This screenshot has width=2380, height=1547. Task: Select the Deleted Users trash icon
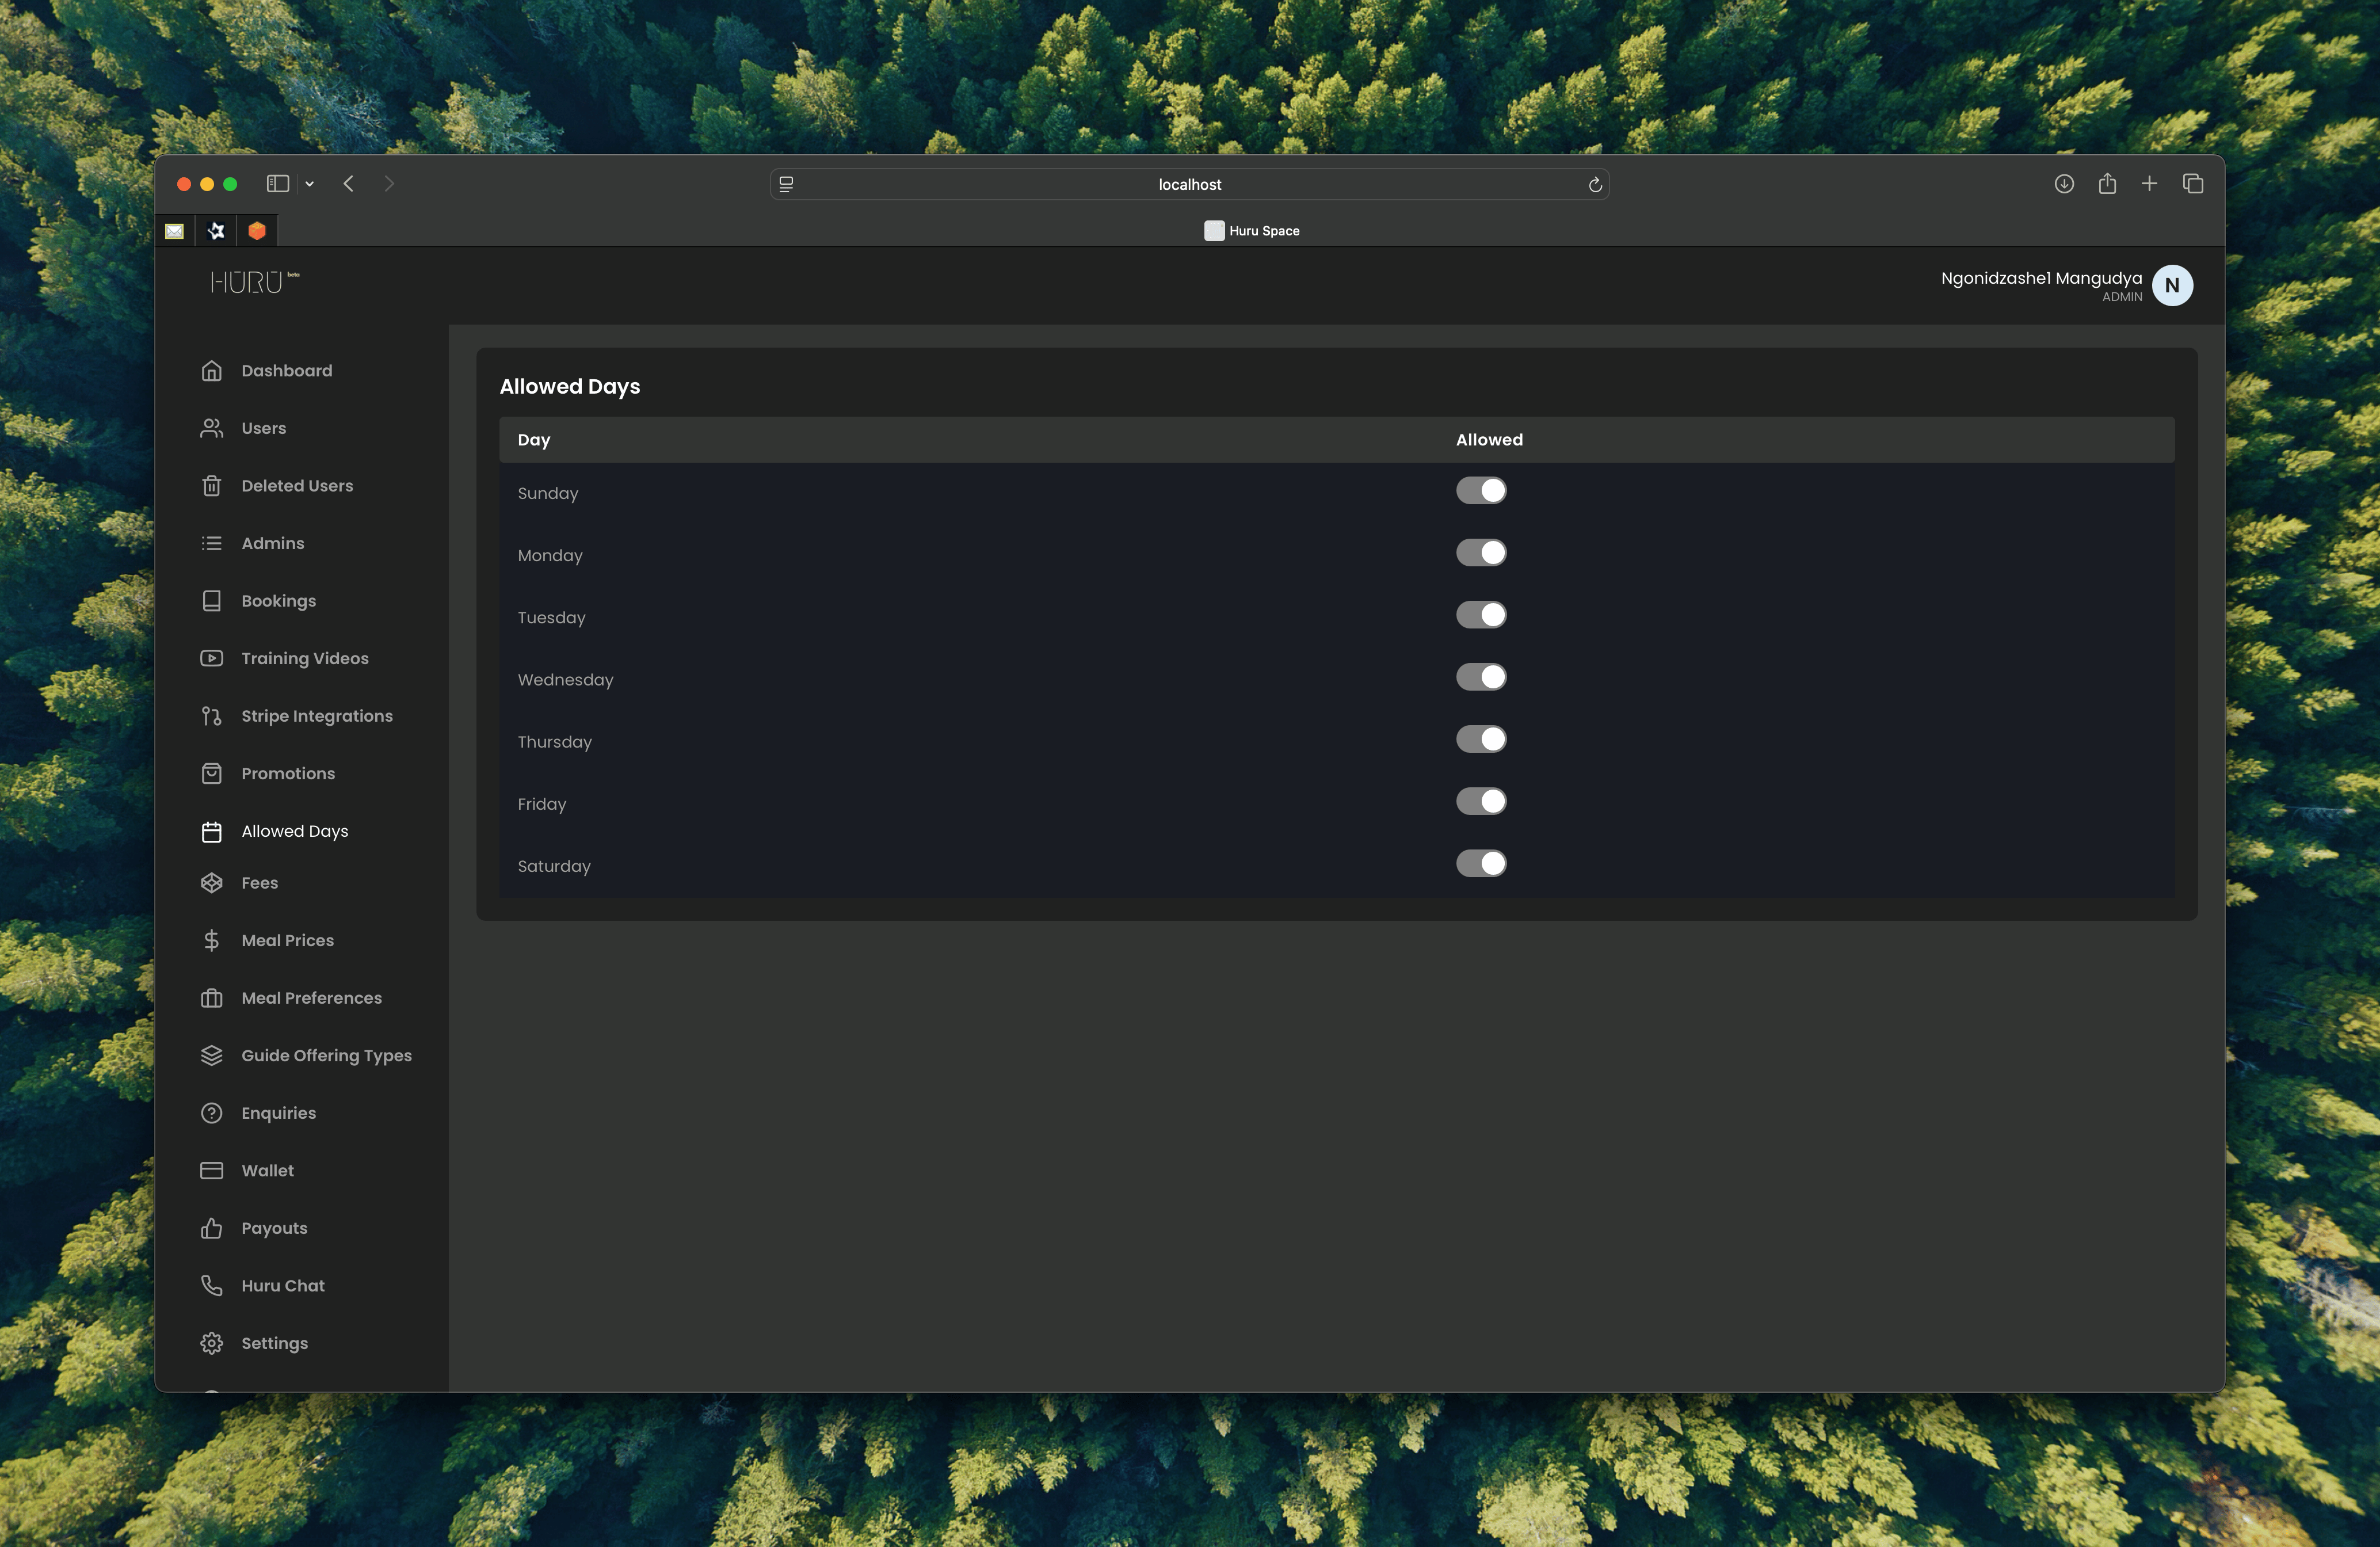211,485
